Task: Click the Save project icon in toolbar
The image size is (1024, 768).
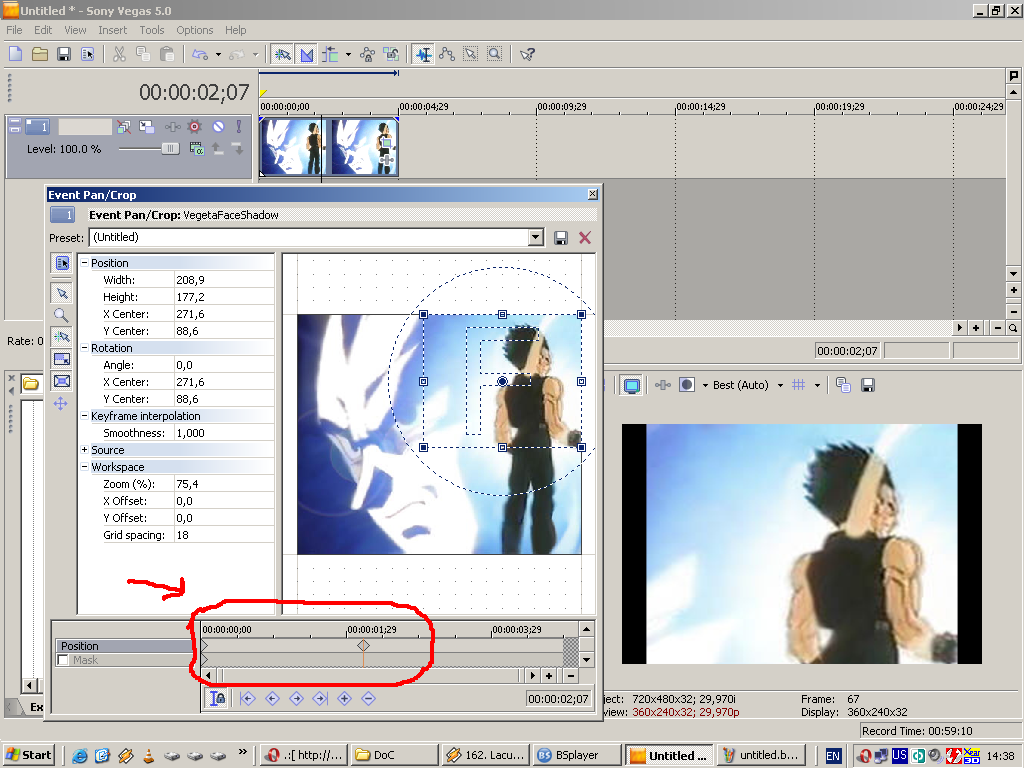Action: [63, 54]
